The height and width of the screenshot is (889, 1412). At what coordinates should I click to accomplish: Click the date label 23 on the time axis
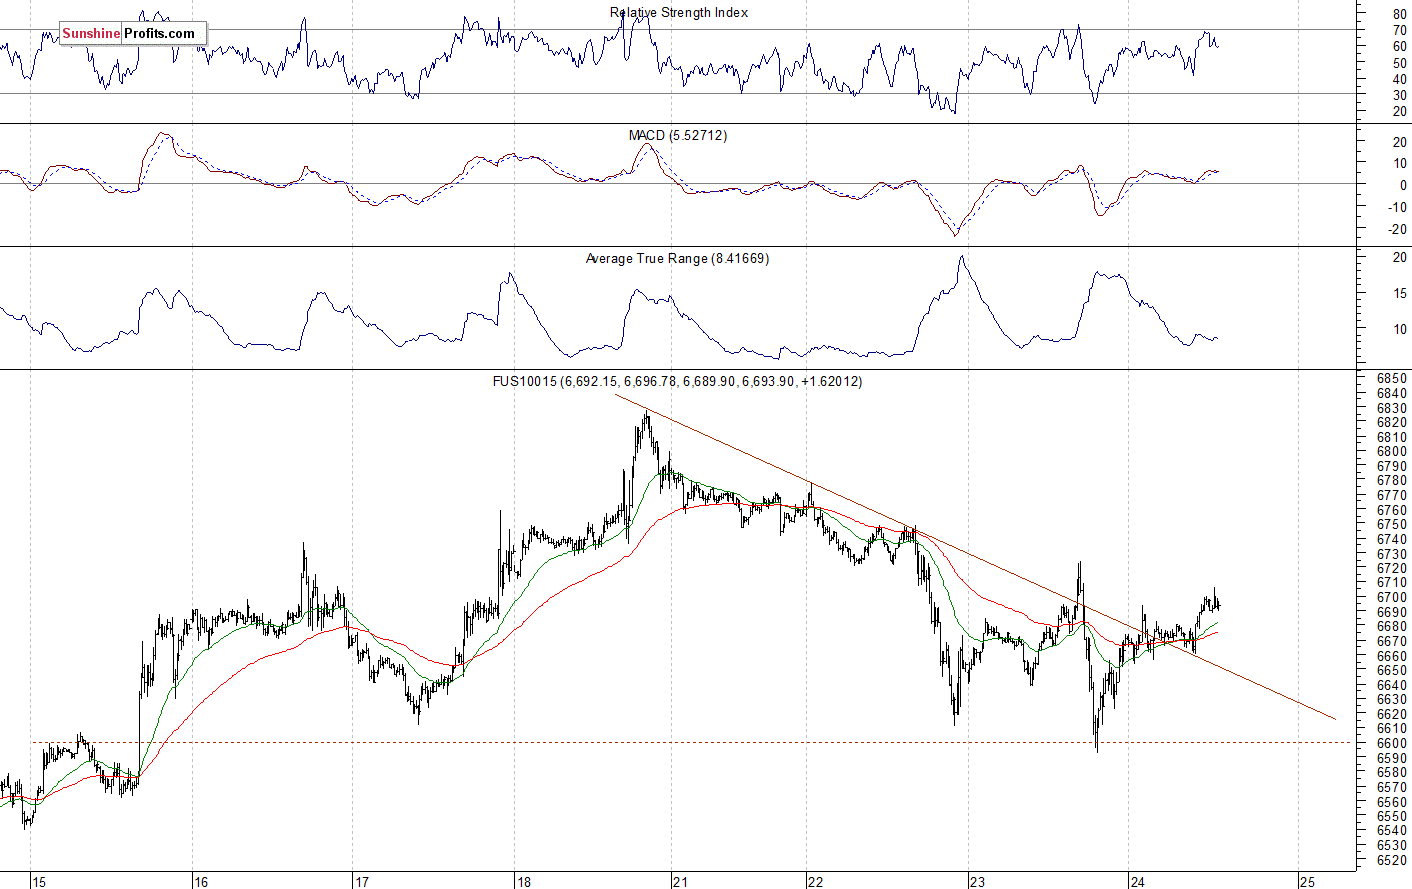point(977,881)
